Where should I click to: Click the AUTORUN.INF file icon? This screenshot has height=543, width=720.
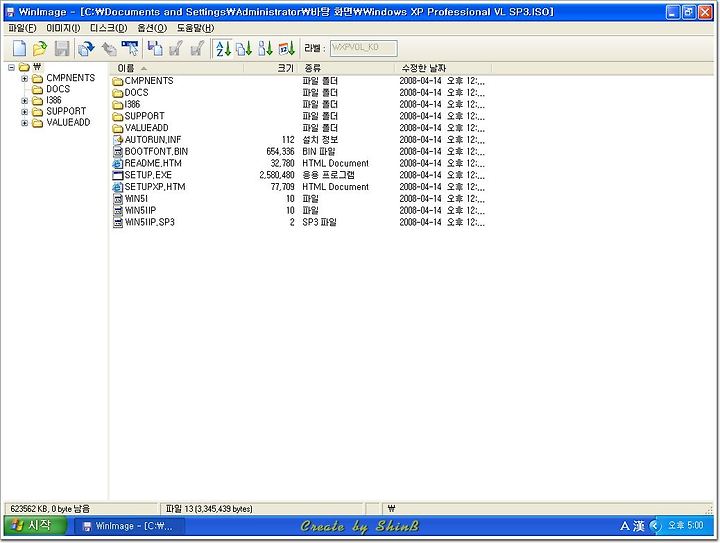coord(118,140)
